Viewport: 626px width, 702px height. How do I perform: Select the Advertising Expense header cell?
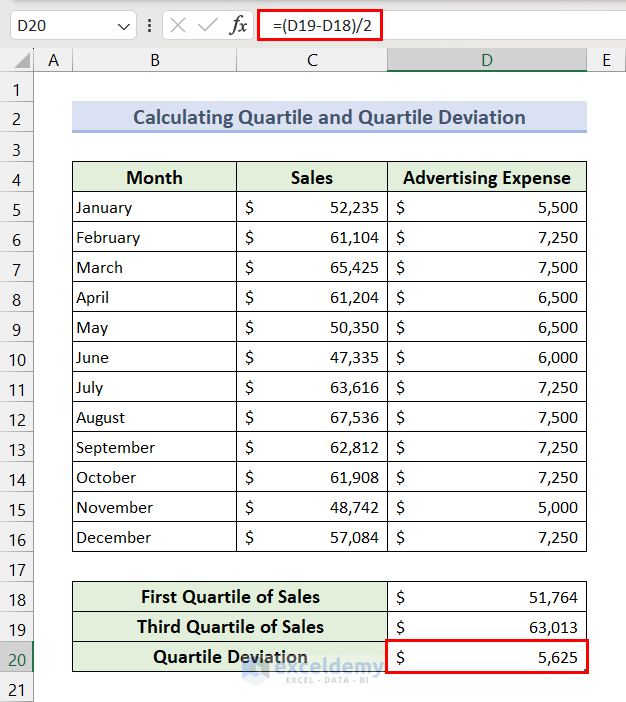[x=486, y=178]
